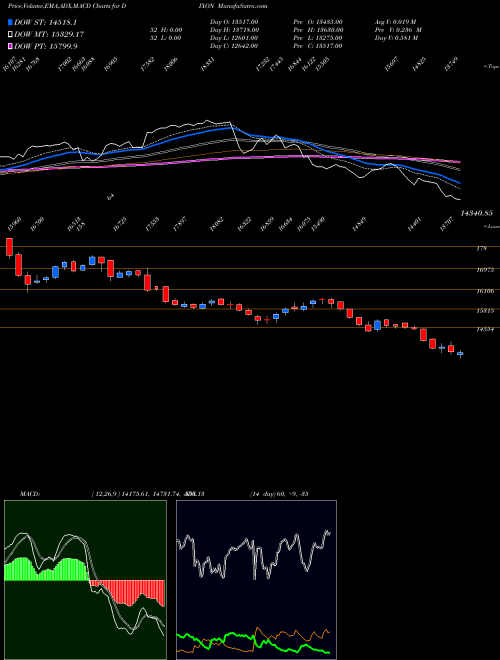Select the 'DOW ST: 14518.1' label

(45, 22)
